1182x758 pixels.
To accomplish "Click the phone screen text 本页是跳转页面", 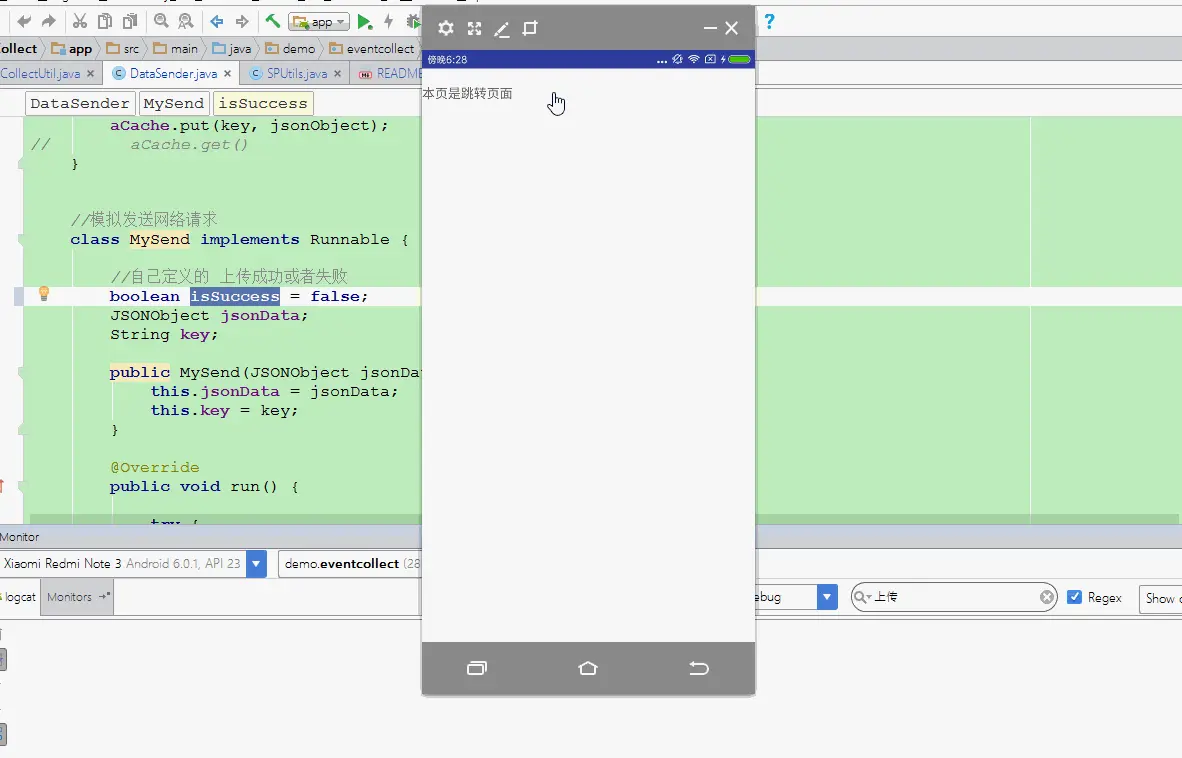I will tap(467, 93).
